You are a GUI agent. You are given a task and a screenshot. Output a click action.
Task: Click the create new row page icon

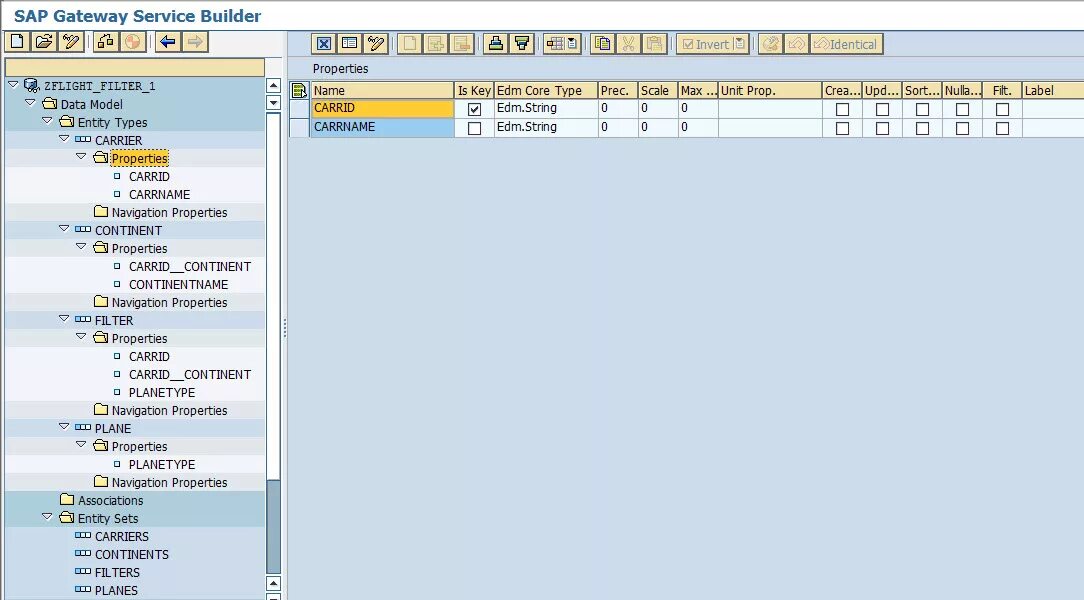click(x=410, y=44)
